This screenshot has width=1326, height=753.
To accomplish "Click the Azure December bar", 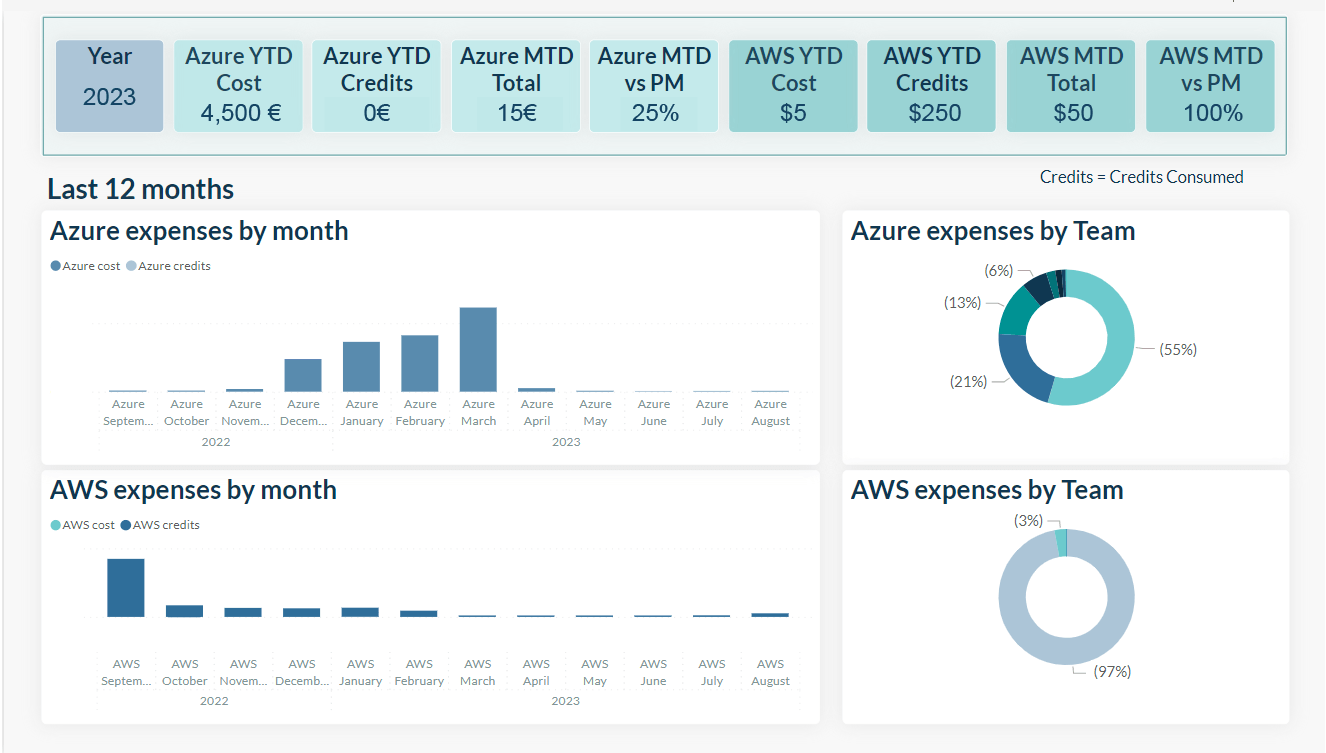I will coord(303,375).
